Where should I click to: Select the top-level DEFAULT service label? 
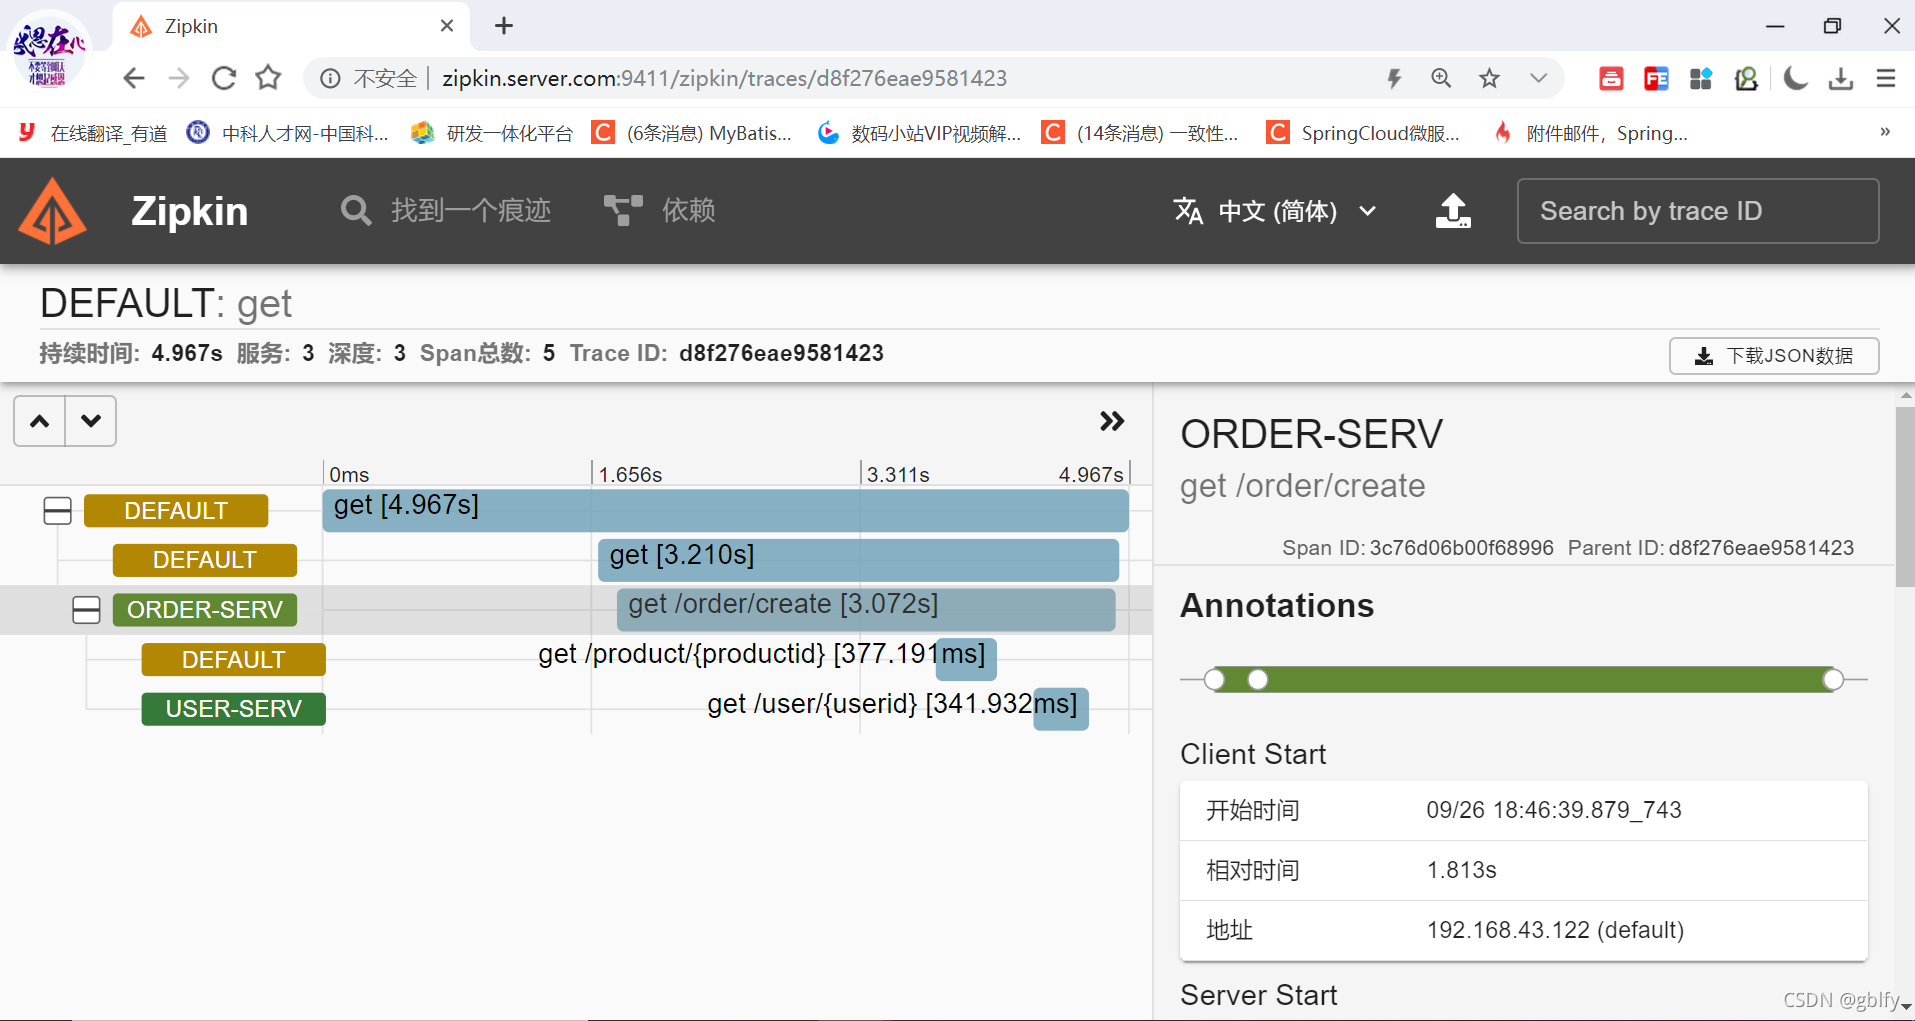pos(176,511)
